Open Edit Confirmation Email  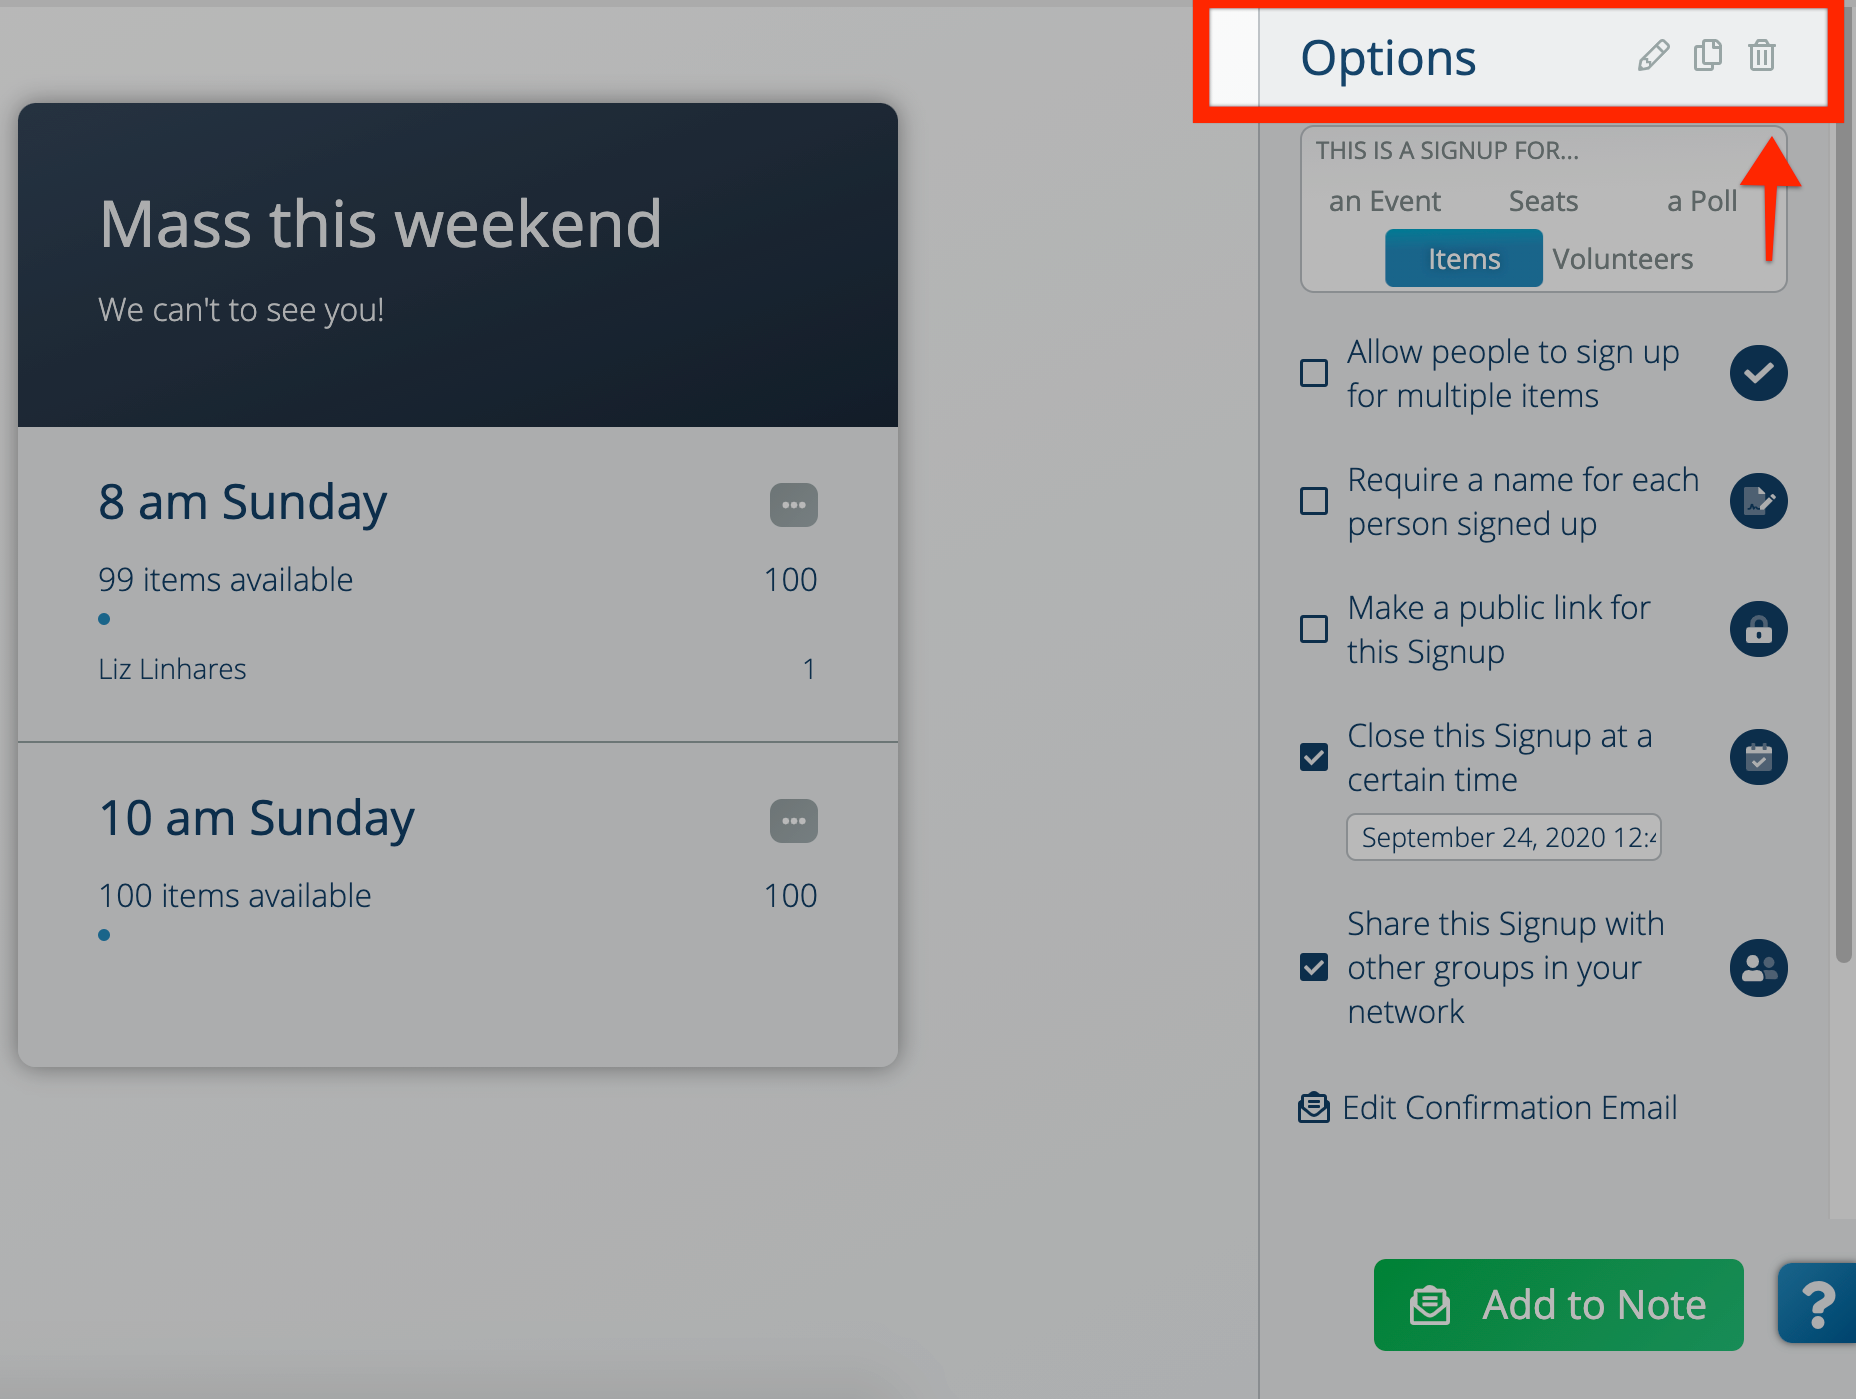point(1510,1107)
